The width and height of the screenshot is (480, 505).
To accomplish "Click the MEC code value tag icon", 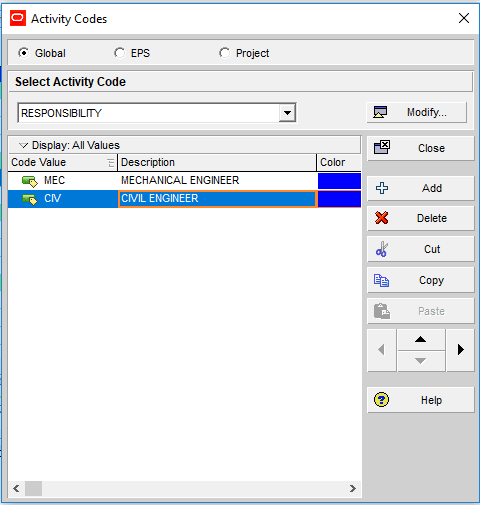I will [30, 181].
